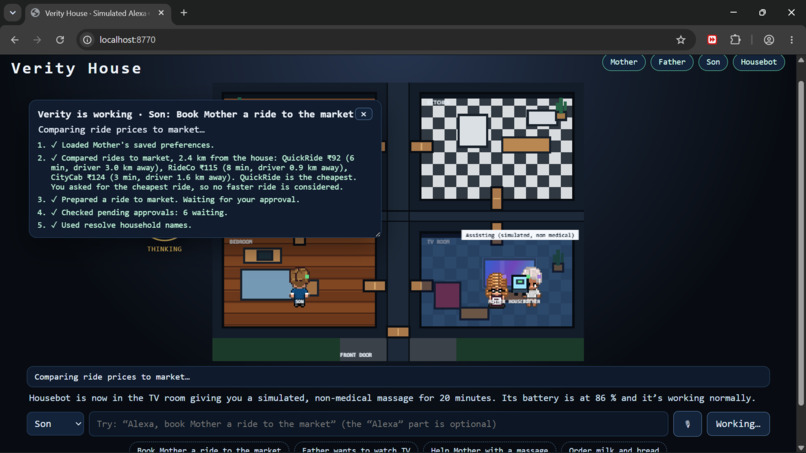Click the Housebot robot in TV room
This screenshot has height=453, width=806.
[520, 284]
